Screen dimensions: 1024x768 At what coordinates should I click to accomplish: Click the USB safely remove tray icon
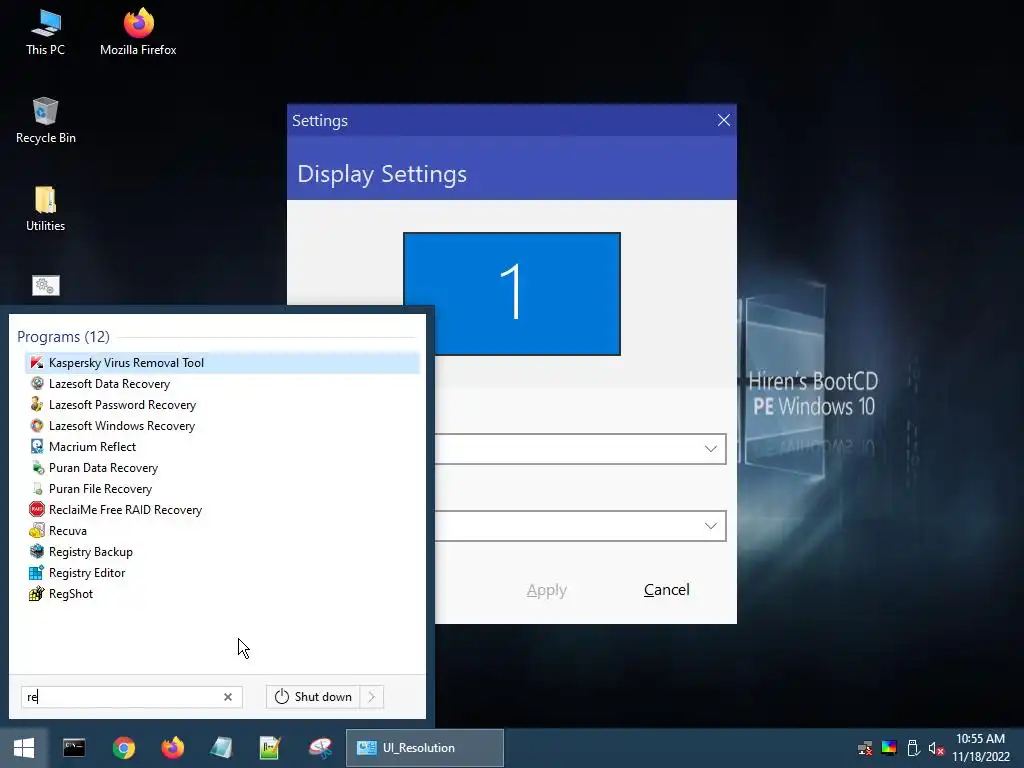point(913,748)
